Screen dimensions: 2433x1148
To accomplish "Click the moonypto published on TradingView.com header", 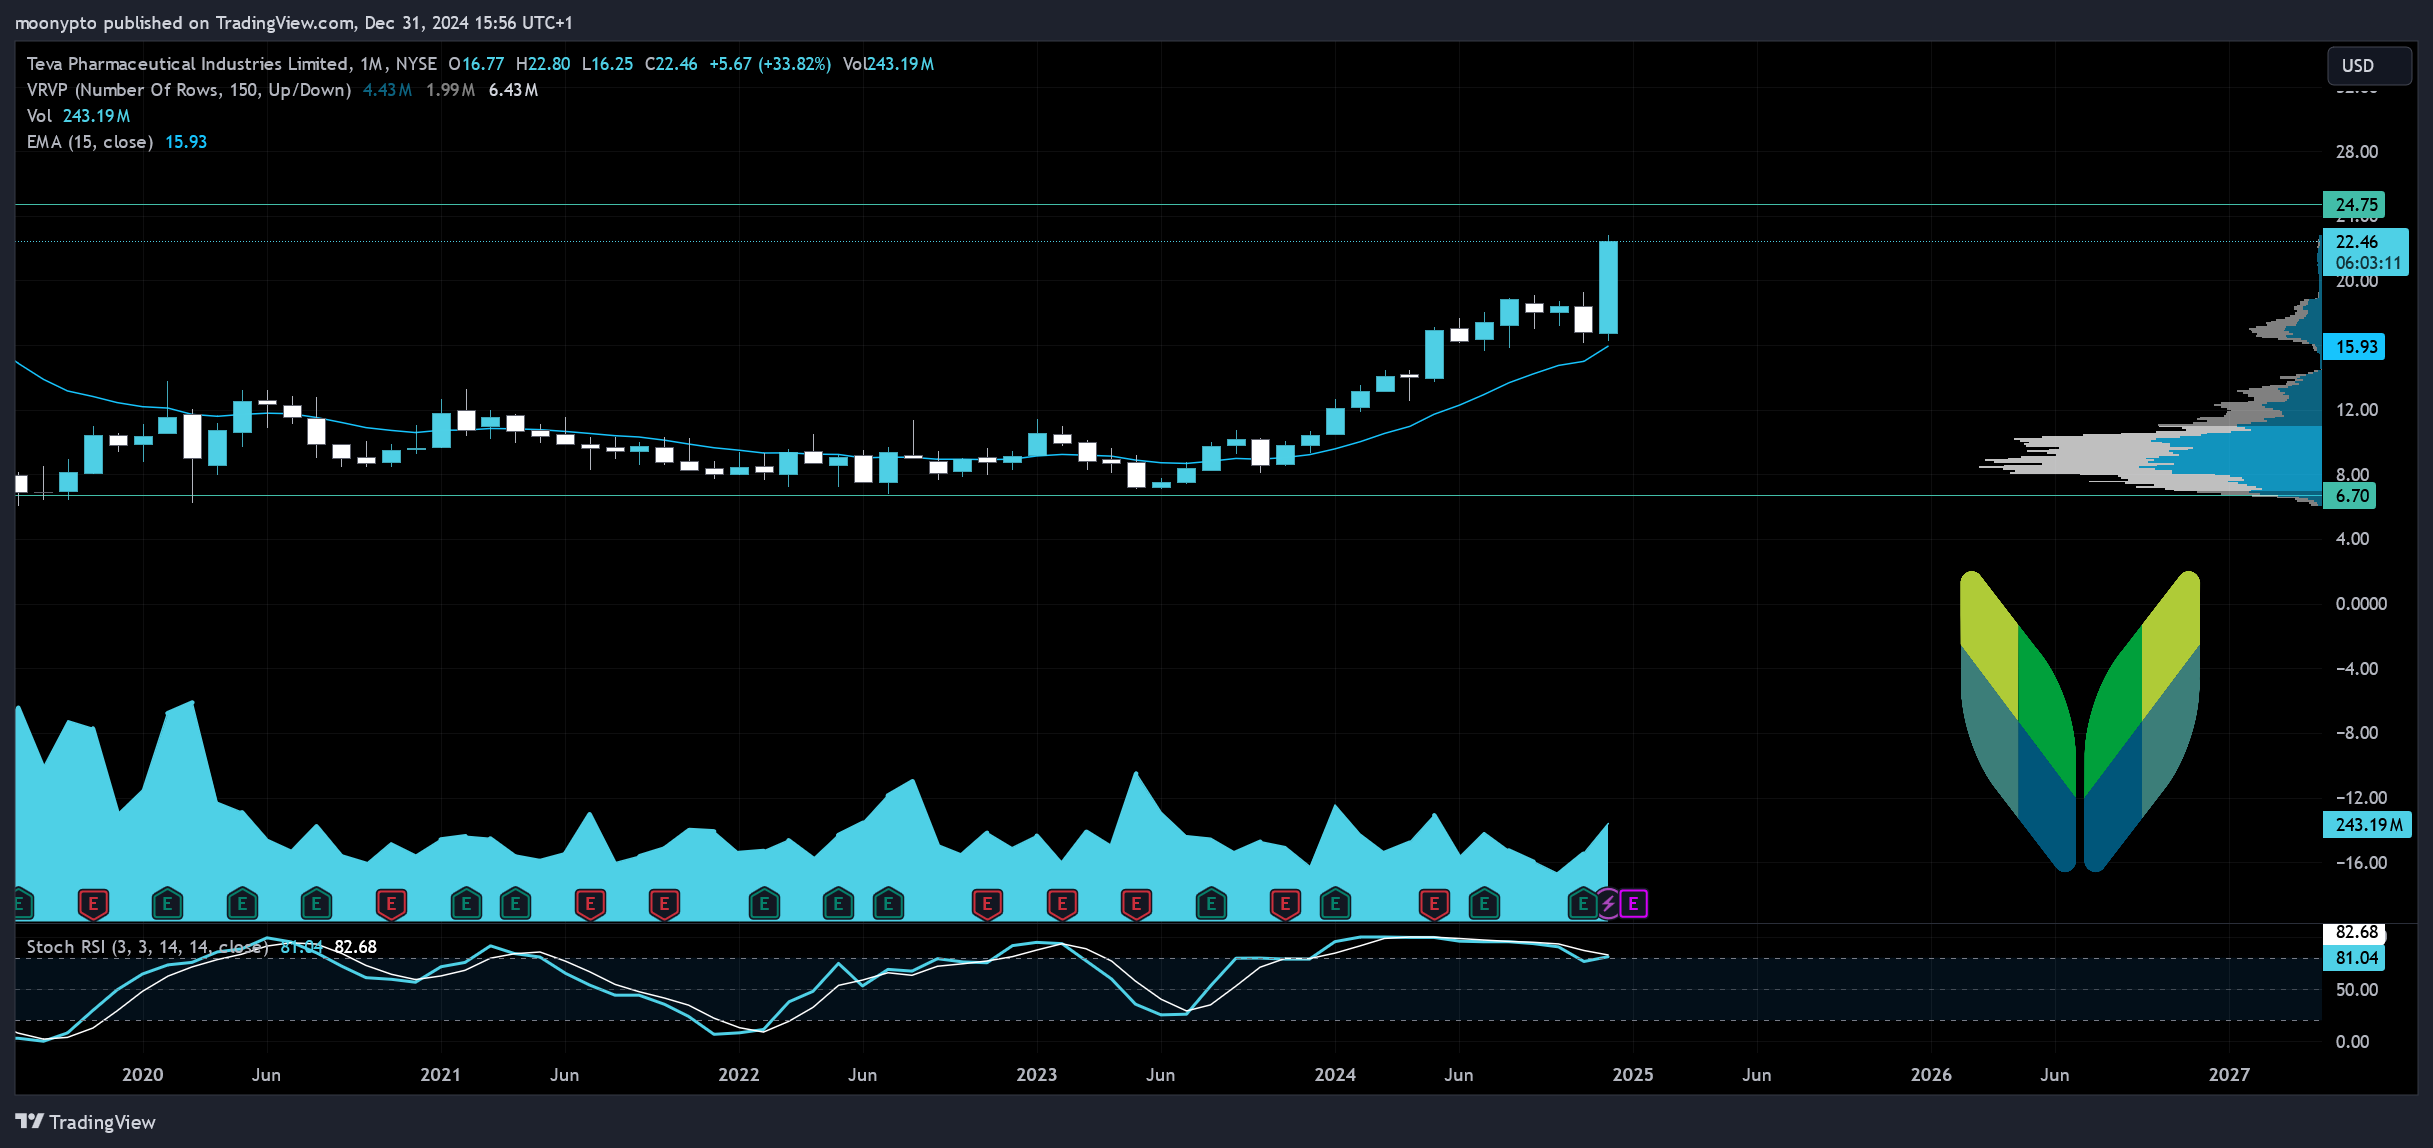I will pyautogui.click(x=292, y=22).
